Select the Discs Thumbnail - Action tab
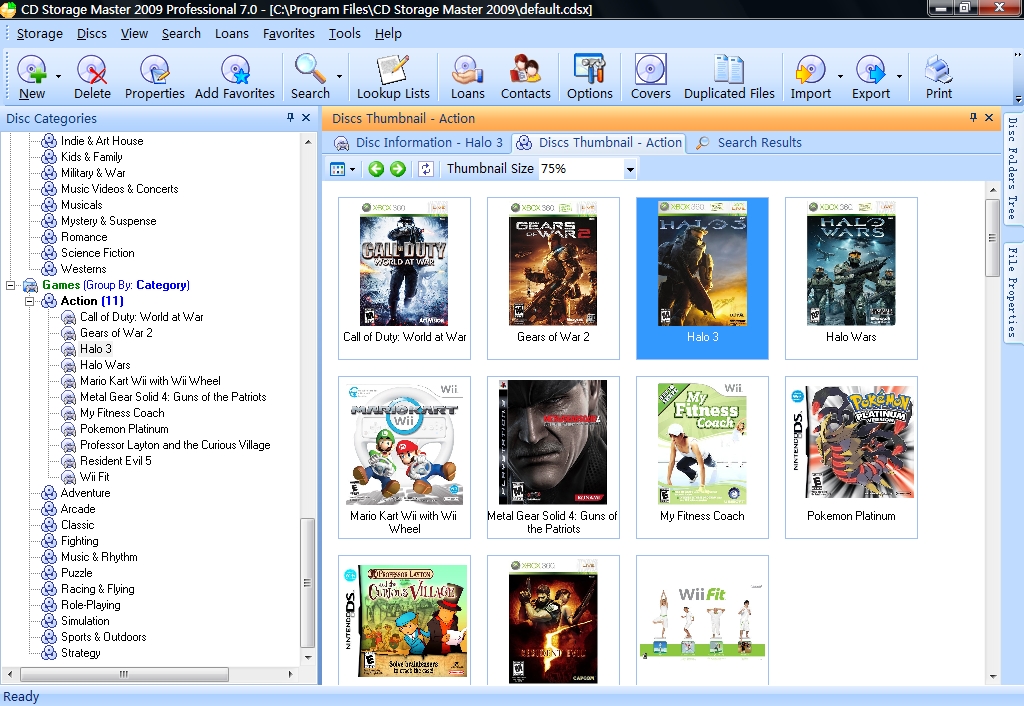Screen dimensions: 1024x706 pos(598,142)
